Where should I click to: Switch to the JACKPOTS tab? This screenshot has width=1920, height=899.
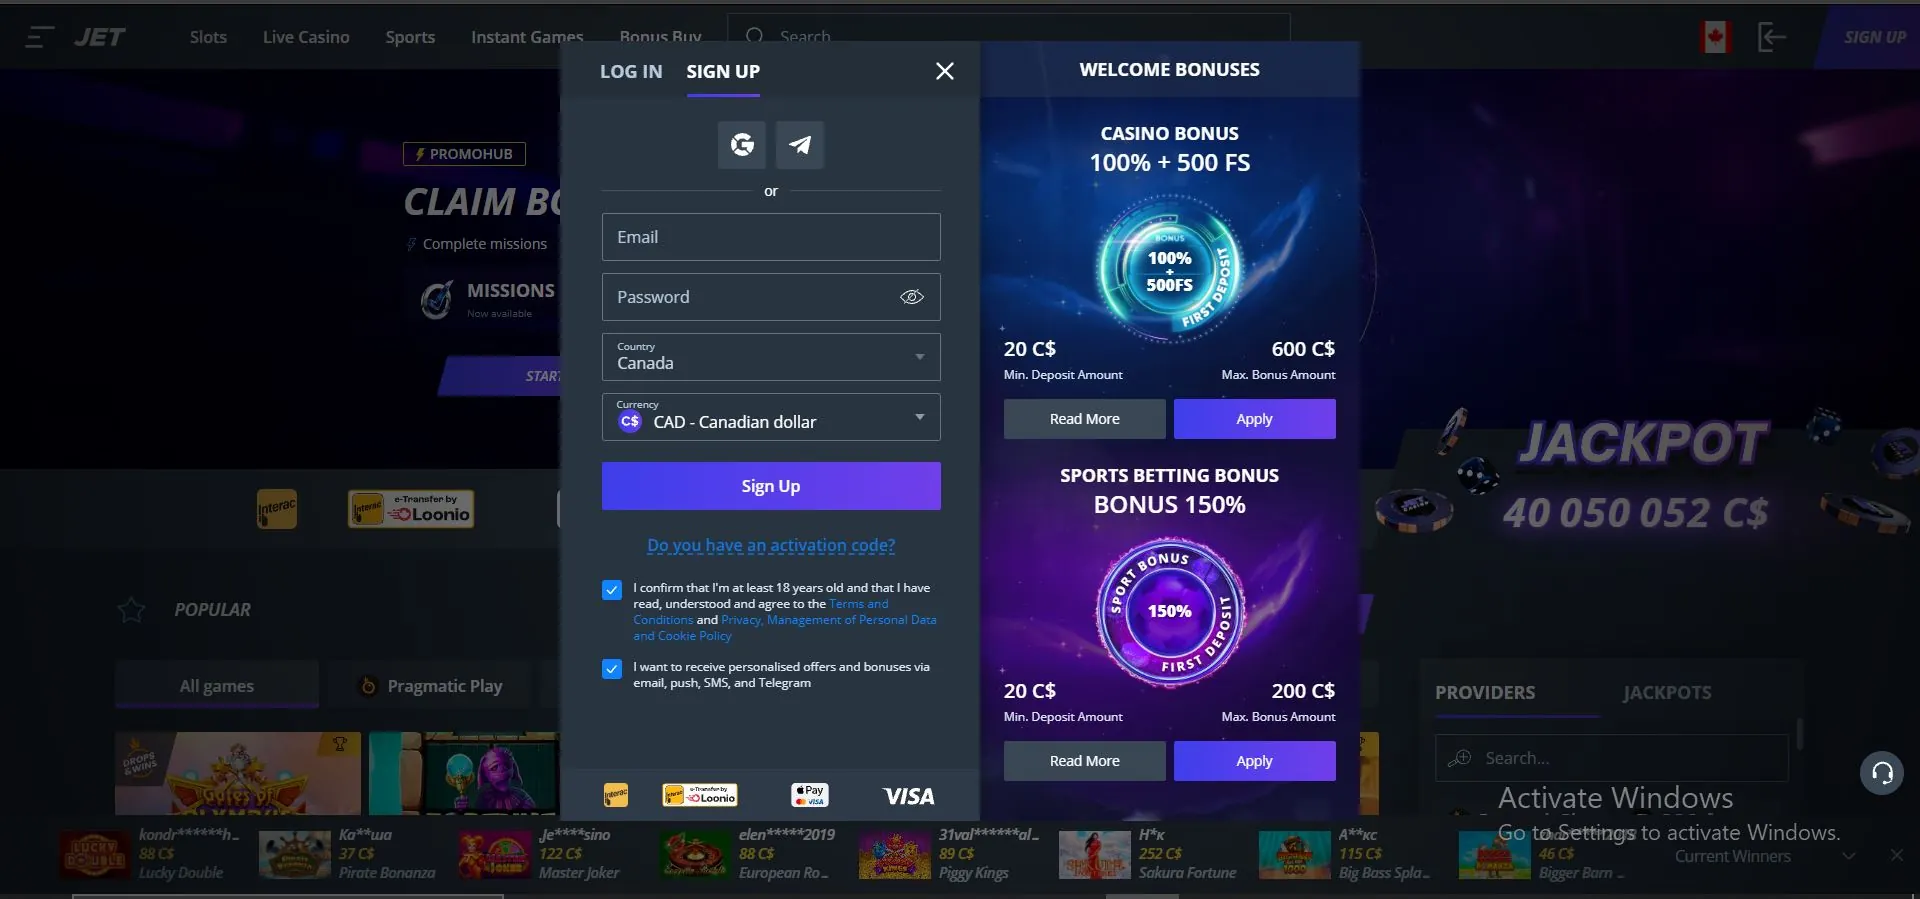click(x=1666, y=692)
